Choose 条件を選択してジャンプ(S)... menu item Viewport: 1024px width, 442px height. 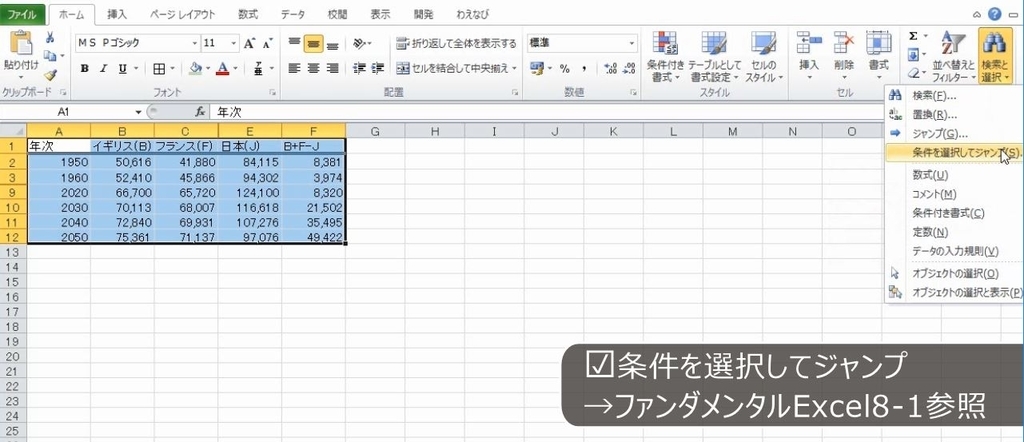(953, 153)
